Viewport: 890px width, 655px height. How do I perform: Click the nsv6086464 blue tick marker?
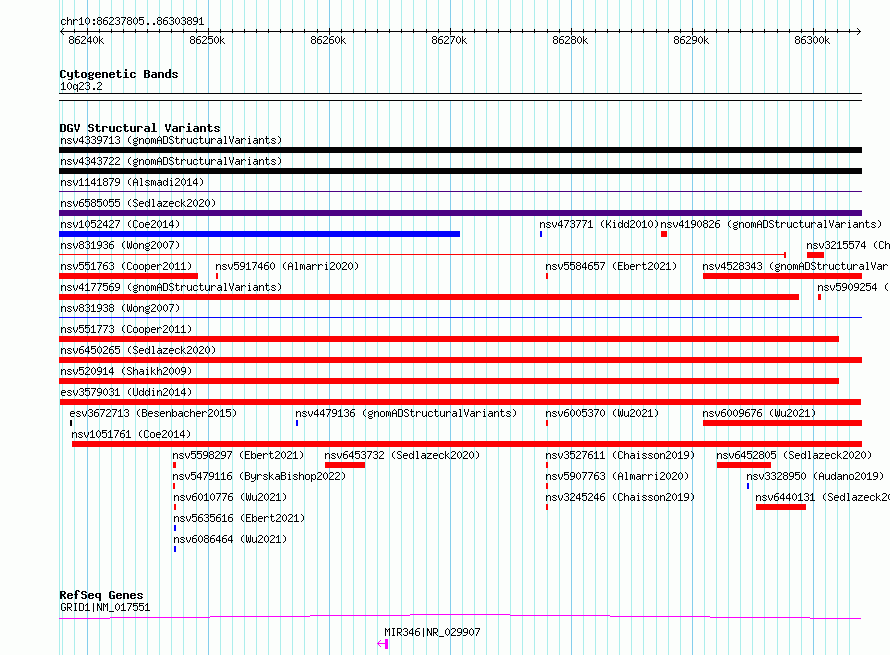pos(175,549)
